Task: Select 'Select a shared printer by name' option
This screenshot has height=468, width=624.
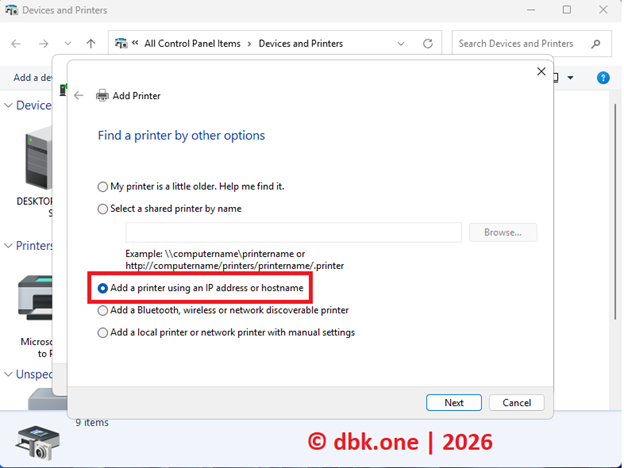Action: (102, 209)
